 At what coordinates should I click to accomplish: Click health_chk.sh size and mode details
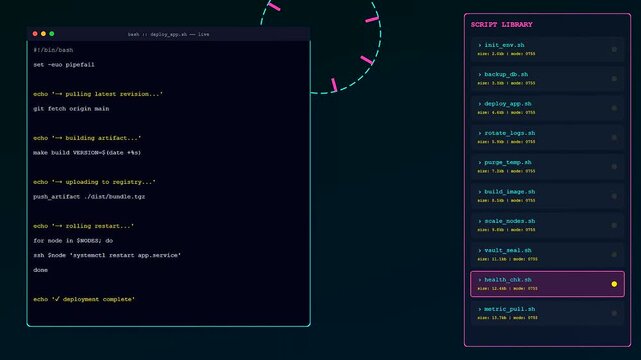507,288
